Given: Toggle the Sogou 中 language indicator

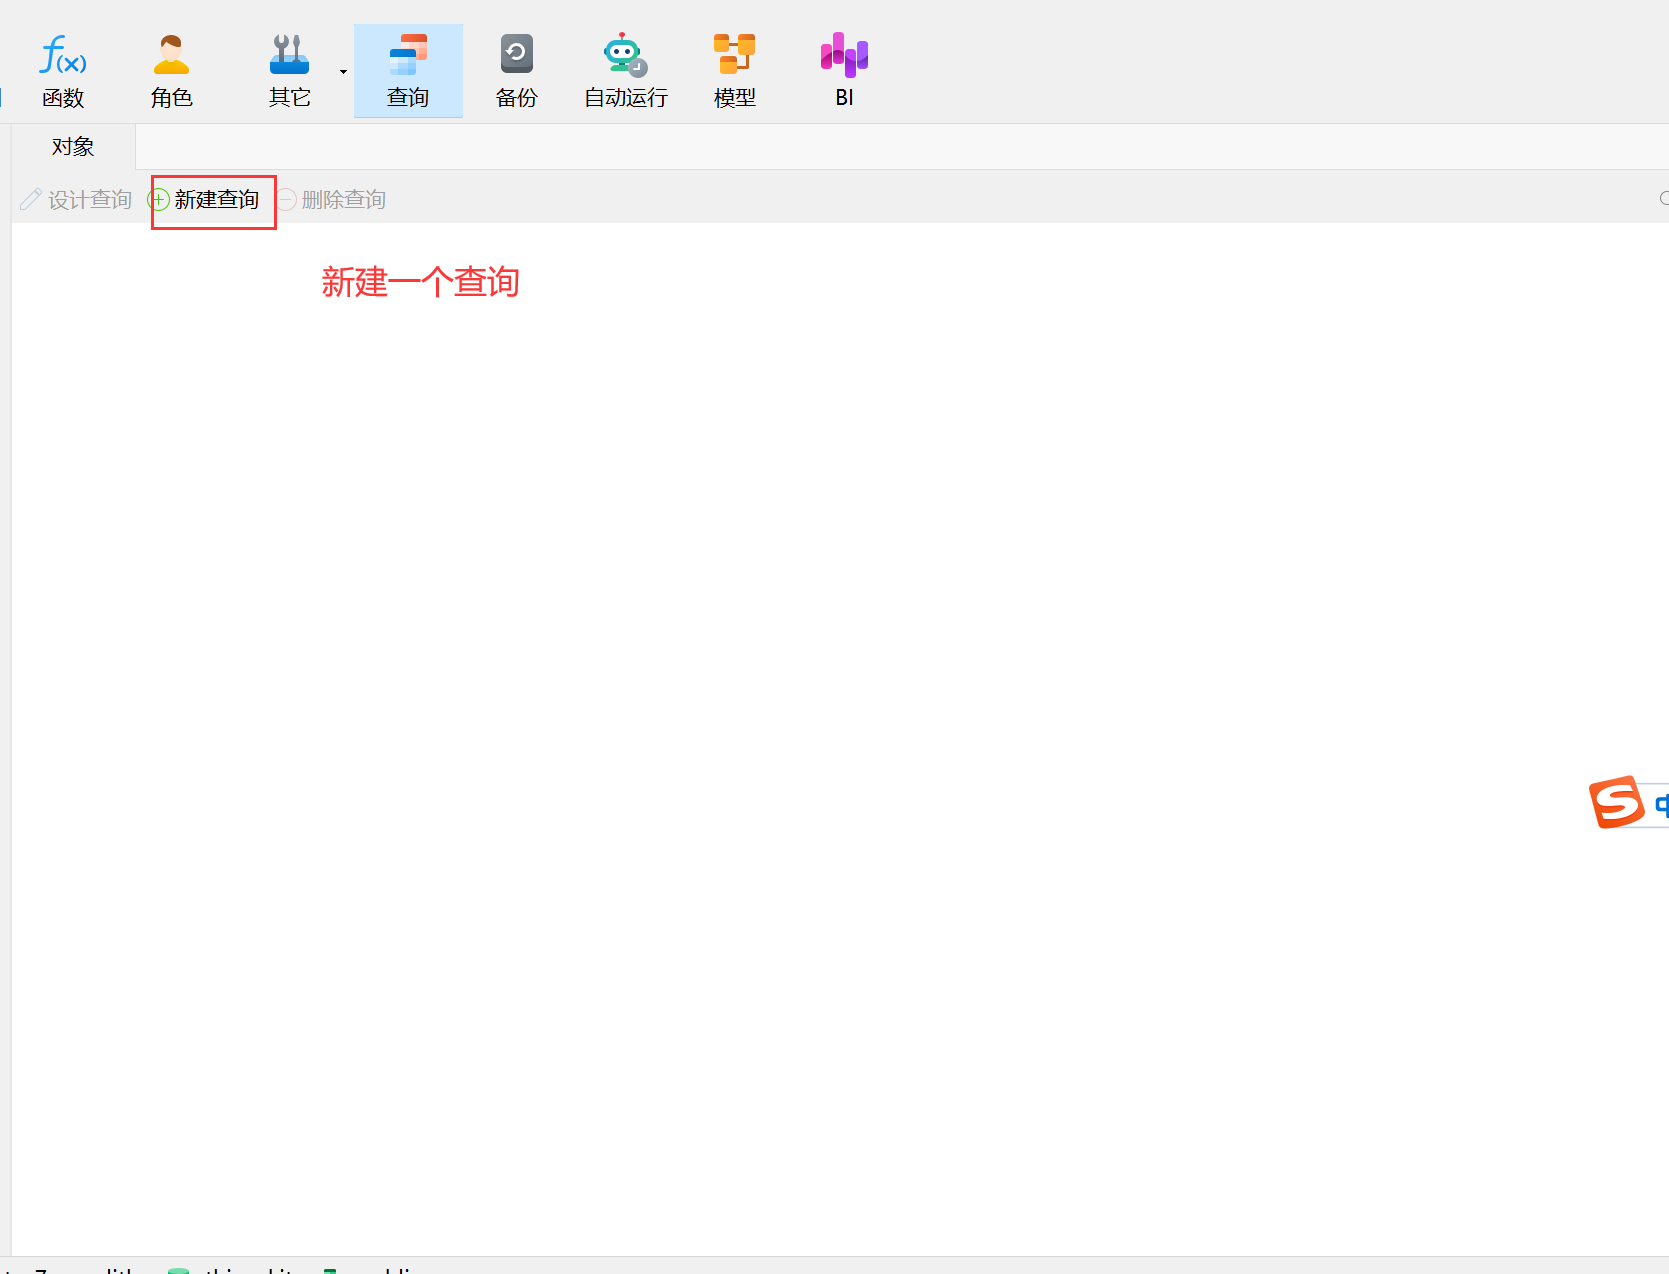Looking at the screenshot, I should [1661, 805].
